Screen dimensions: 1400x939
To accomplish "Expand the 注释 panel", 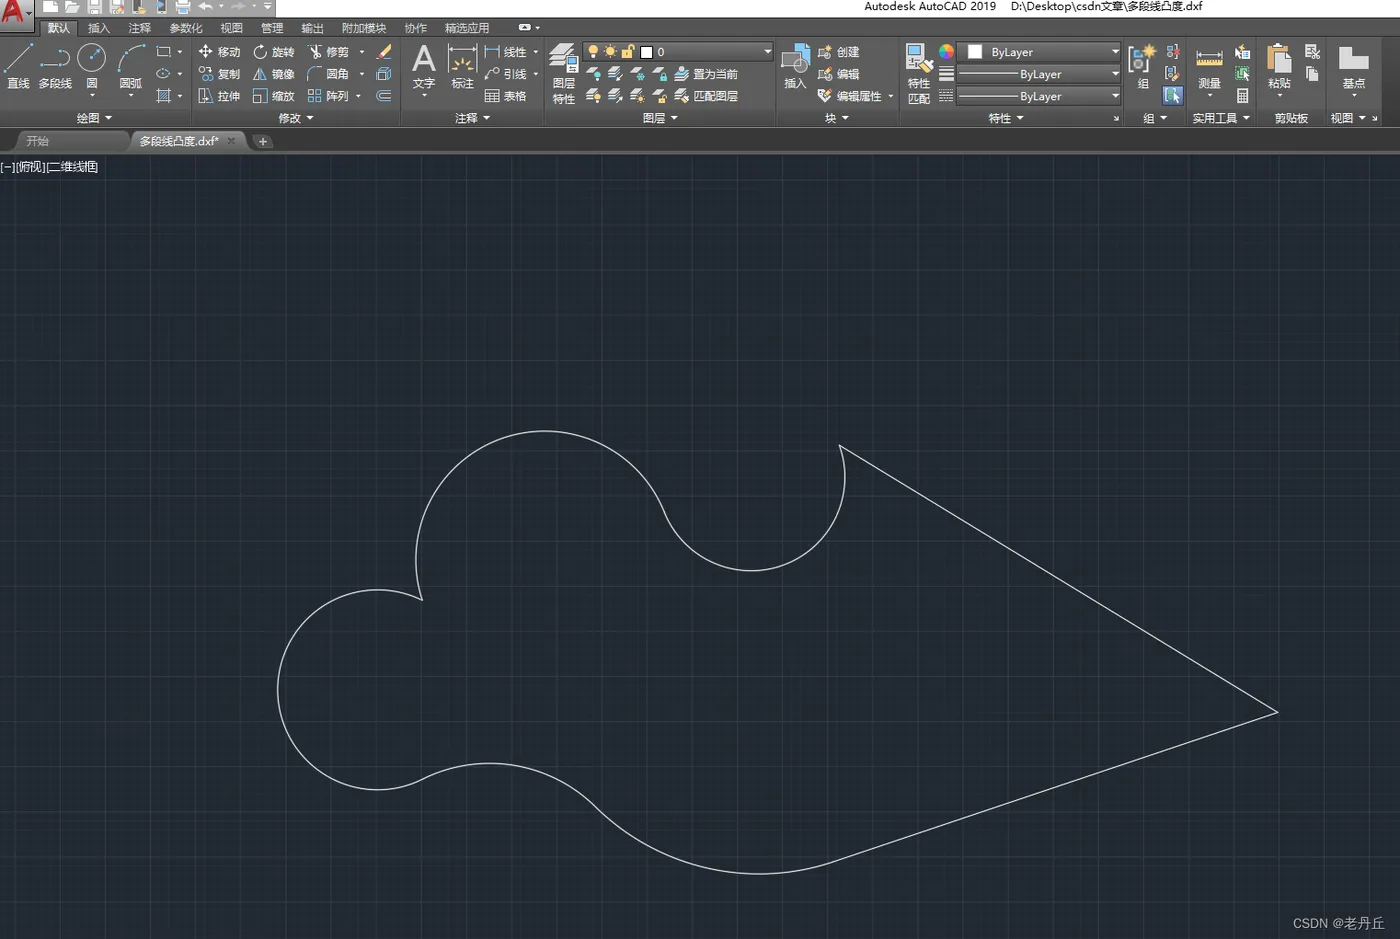I will (473, 118).
